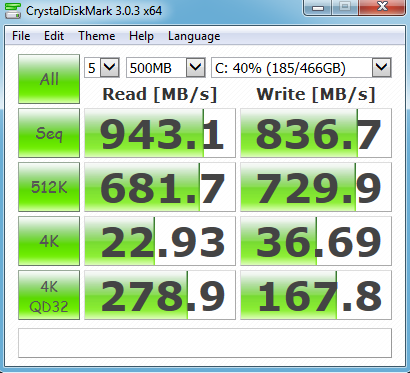410x373 pixels.
Task: Click the Seq read result 943.1
Action: click(160, 133)
